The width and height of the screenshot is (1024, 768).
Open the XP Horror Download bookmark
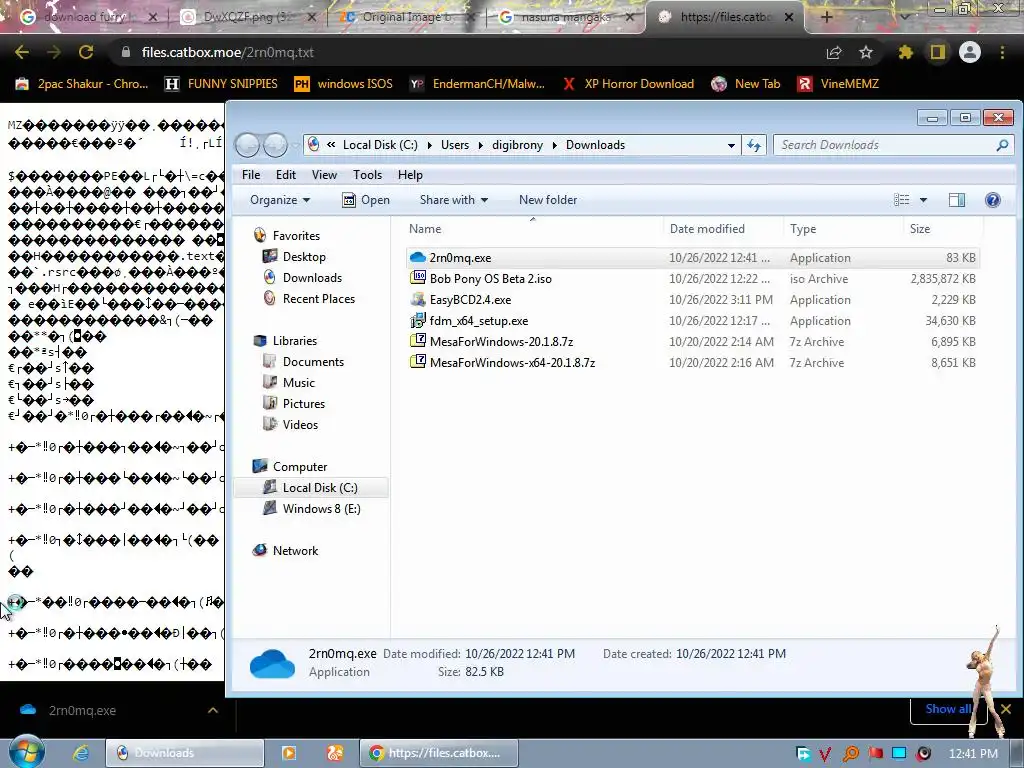point(628,84)
